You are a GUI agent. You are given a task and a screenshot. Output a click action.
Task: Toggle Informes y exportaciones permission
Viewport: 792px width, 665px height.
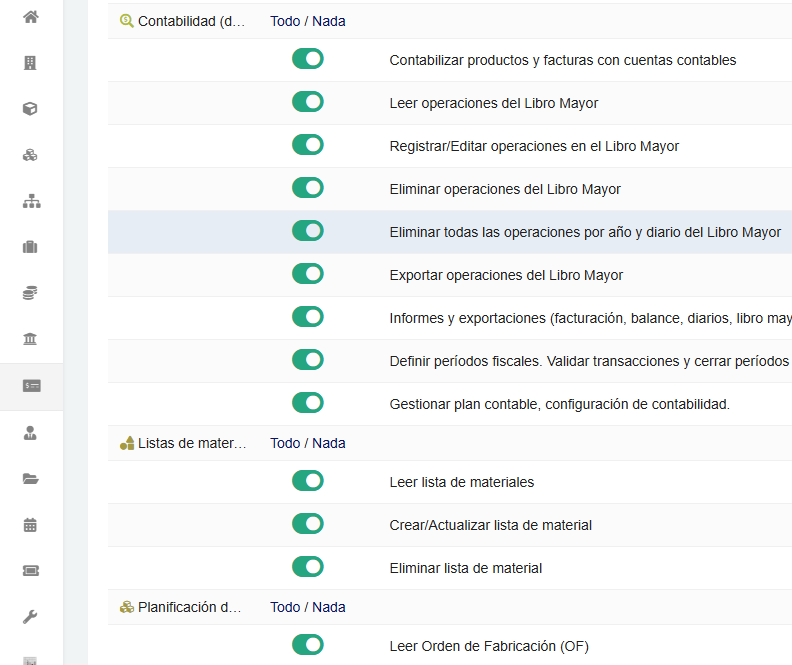coord(308,317)
